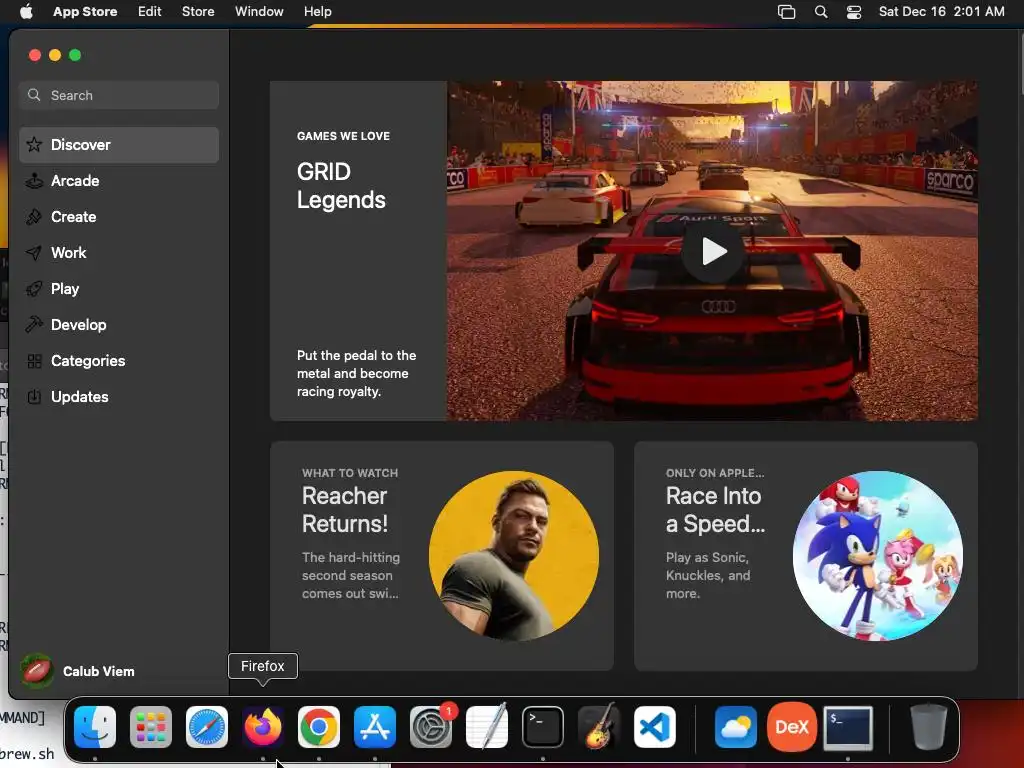Image resolution: width=1024 pixels, height=768 pixels.
Task: Select the Play rocket icon
Action: pyautogui.click(x=34, y=289)
